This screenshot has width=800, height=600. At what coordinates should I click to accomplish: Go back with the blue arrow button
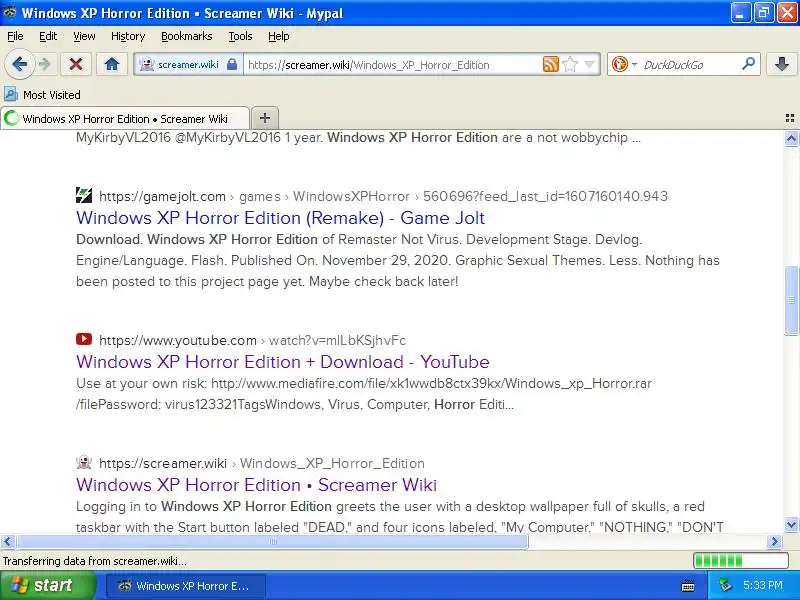tap(19, 64)
